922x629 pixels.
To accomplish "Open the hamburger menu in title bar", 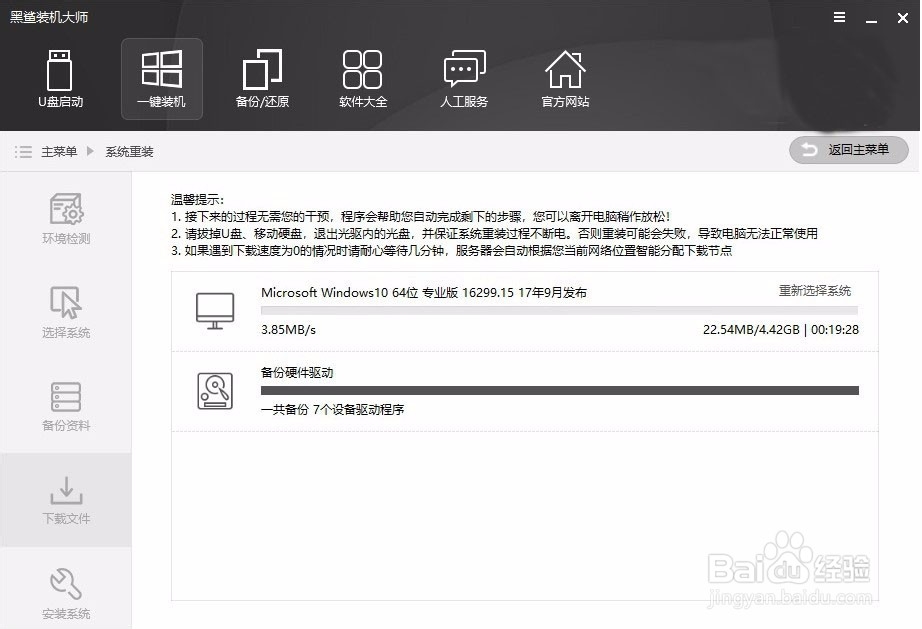I will [x=840, y=18].
